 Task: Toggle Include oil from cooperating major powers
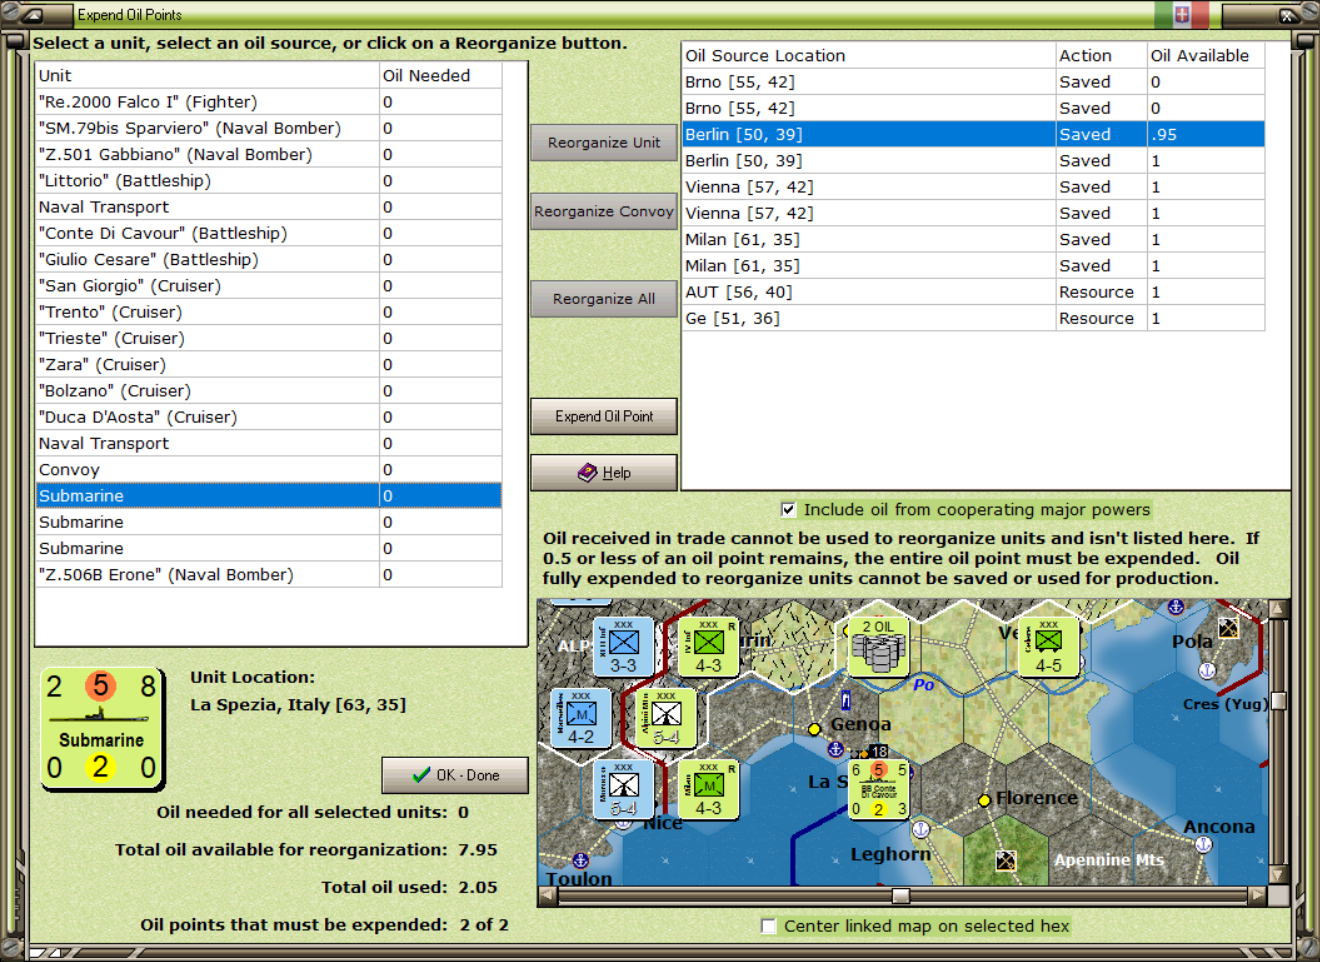[788, 510]
